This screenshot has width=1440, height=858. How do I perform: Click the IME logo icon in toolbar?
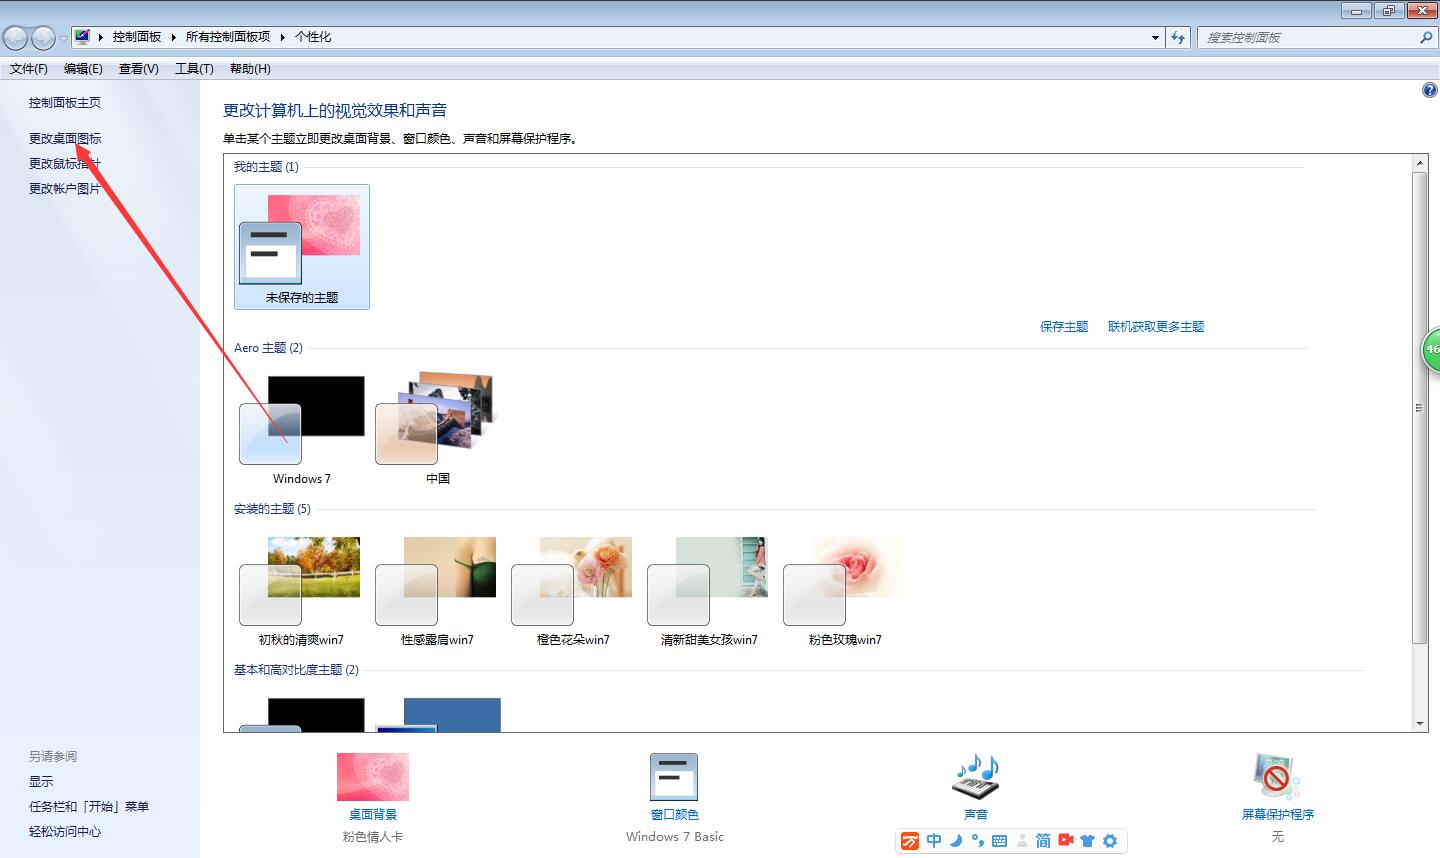pos(910,841)
